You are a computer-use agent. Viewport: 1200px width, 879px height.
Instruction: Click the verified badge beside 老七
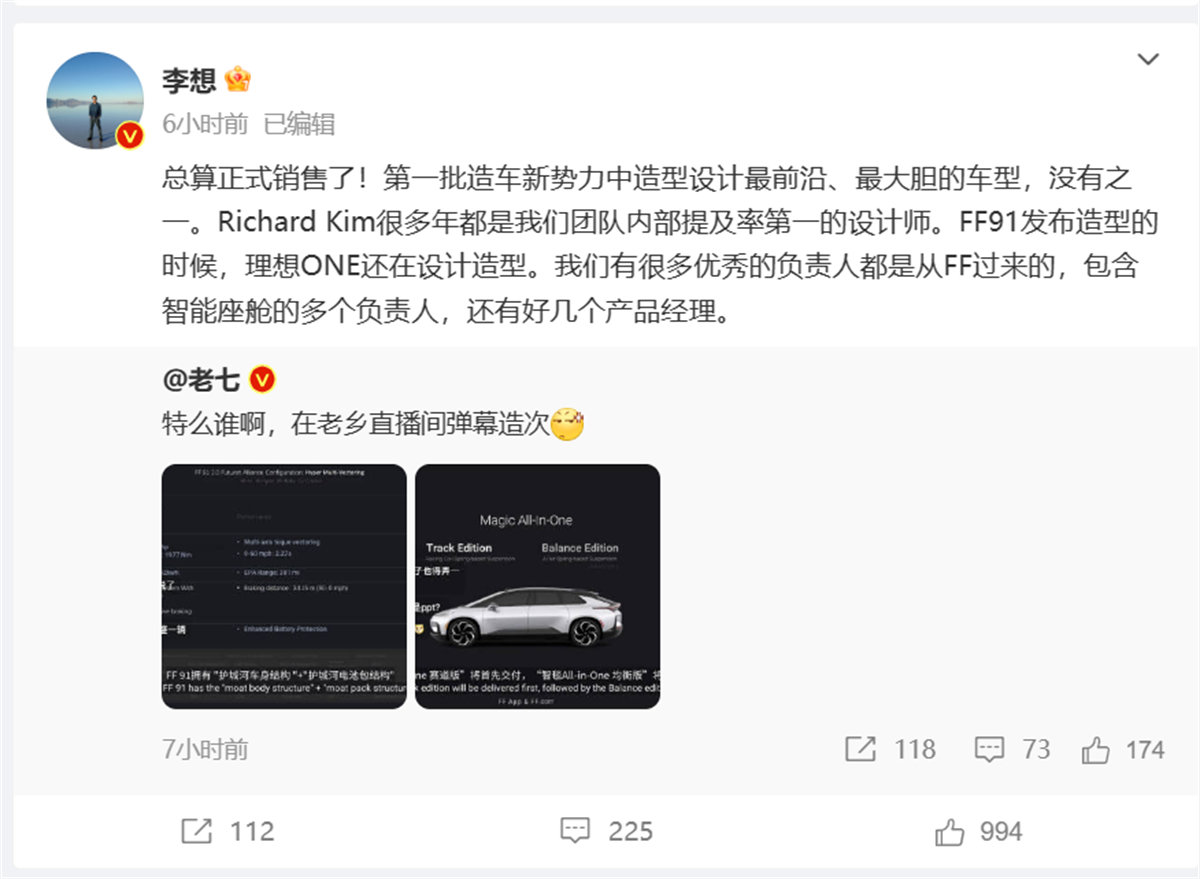(262, 380)
